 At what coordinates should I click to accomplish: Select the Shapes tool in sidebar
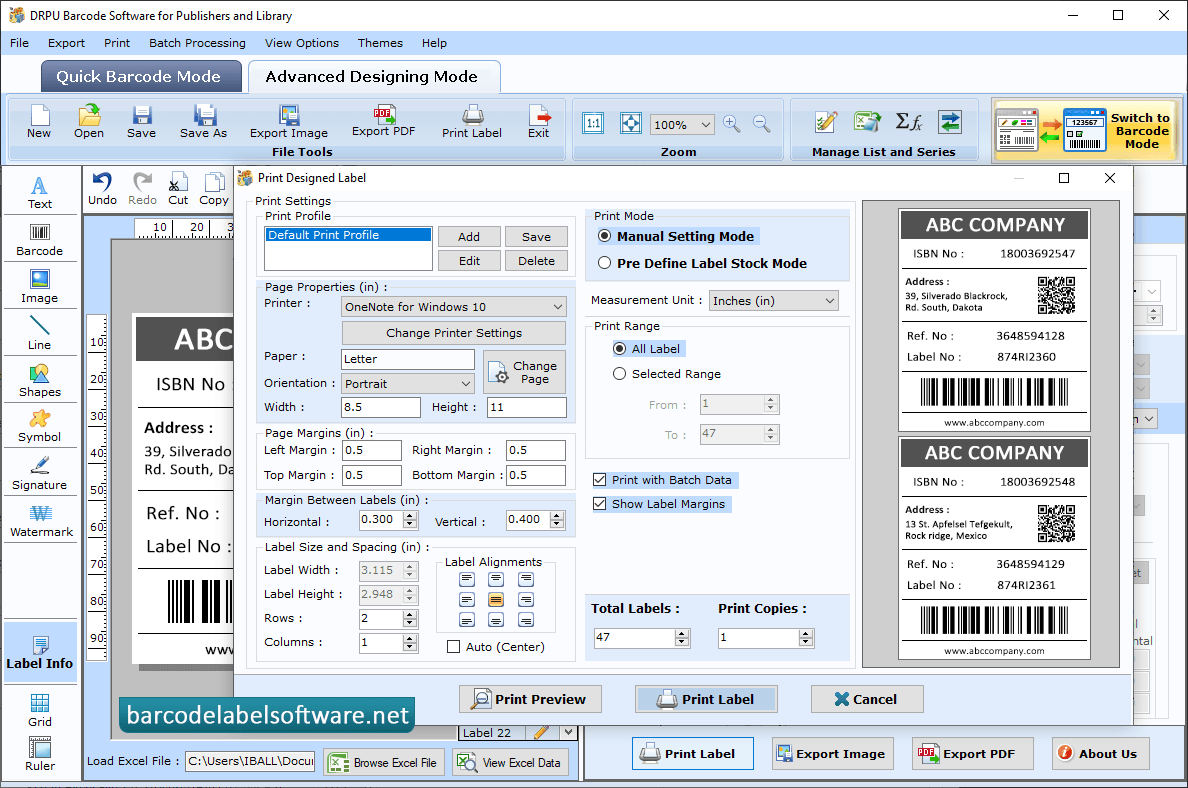coord(39,380)
